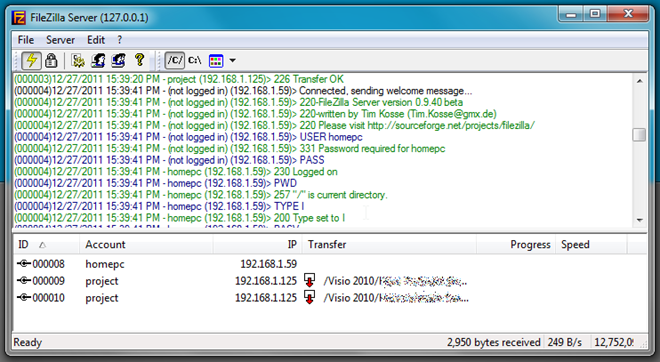Toggle /C/ path display style
The height and width of the screenshot is (362, 660).
point(174,61)
